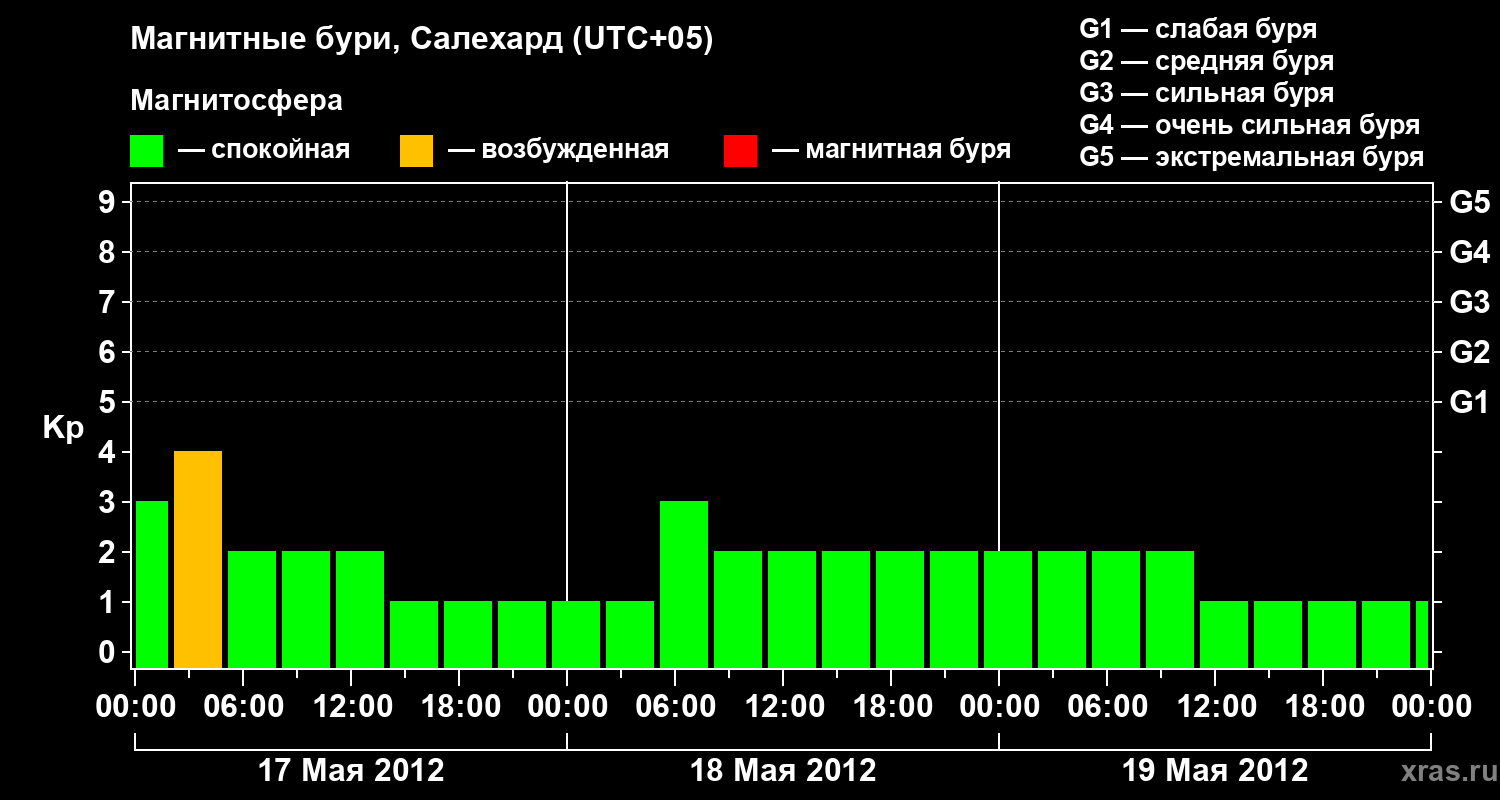Screen dimensions: 1500x800
Task: Click the 'G3 — сильная буря' legend line
Action: (x=1207, y=93)
